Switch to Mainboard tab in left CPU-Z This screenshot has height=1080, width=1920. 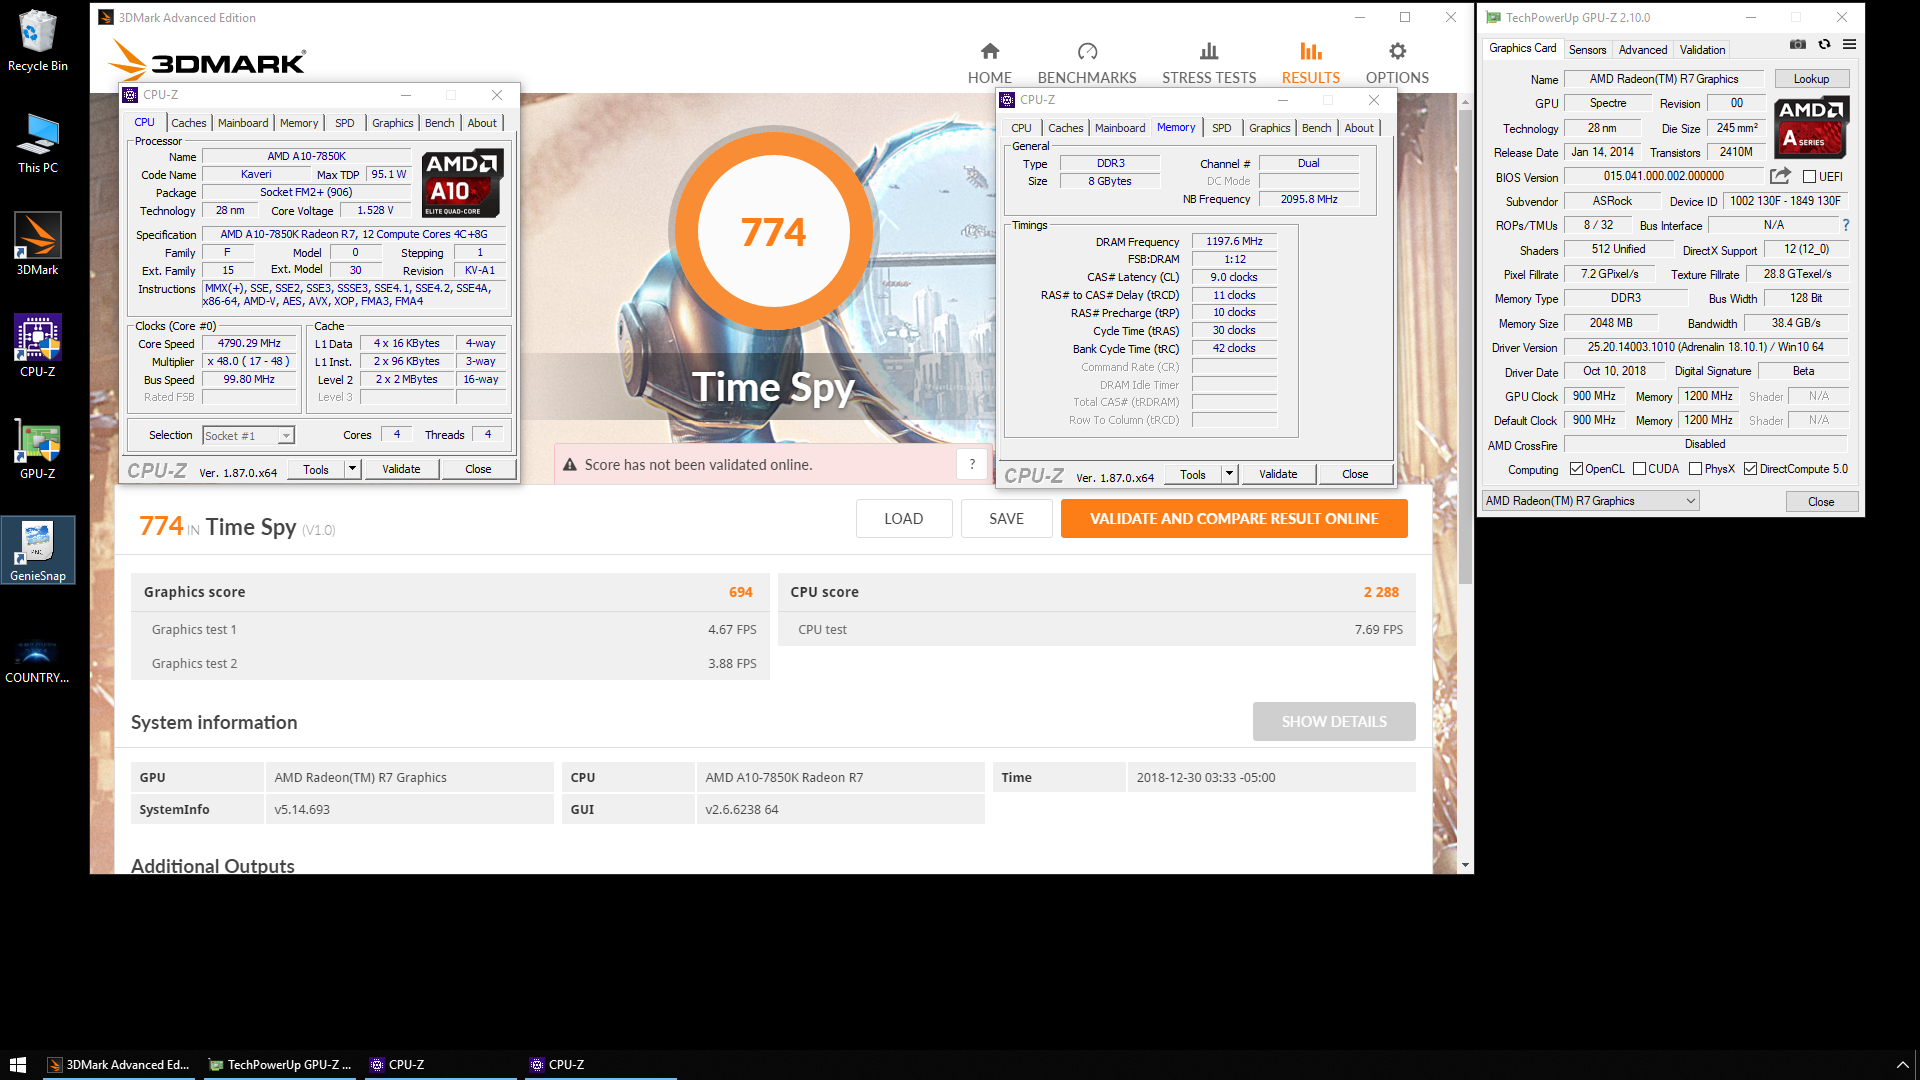pos(243,123)
